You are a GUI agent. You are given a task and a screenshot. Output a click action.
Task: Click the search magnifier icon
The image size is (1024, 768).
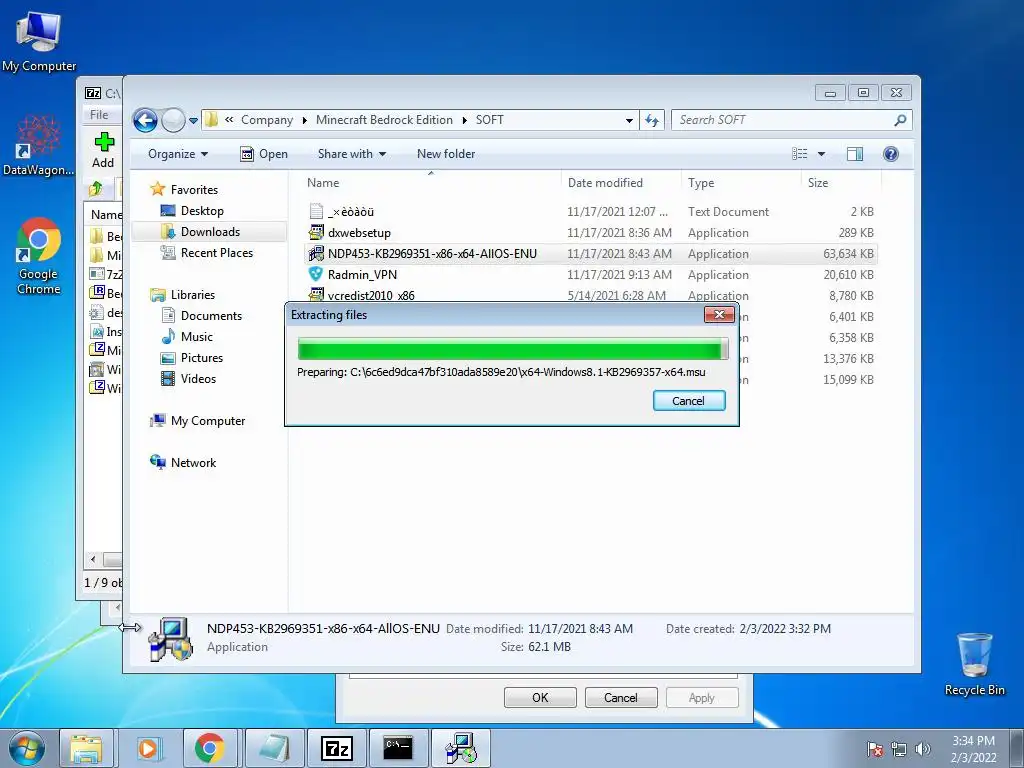[x=900, y=120]
